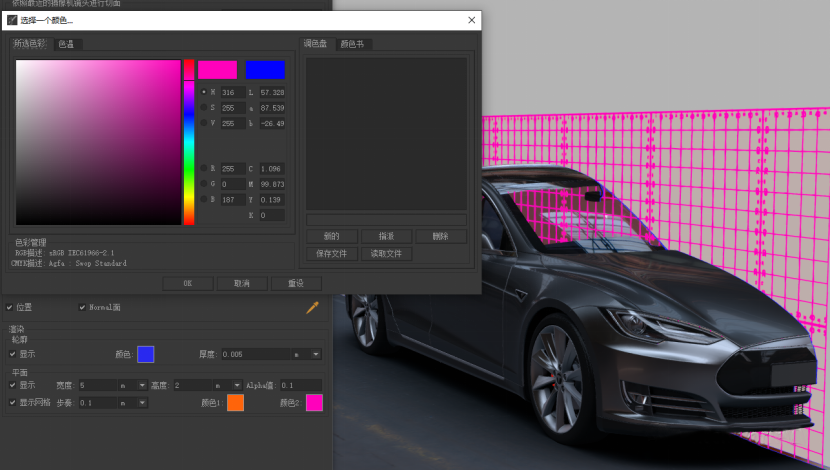
Task: Click the Alpha值 input field
Action: click(300, 385)
